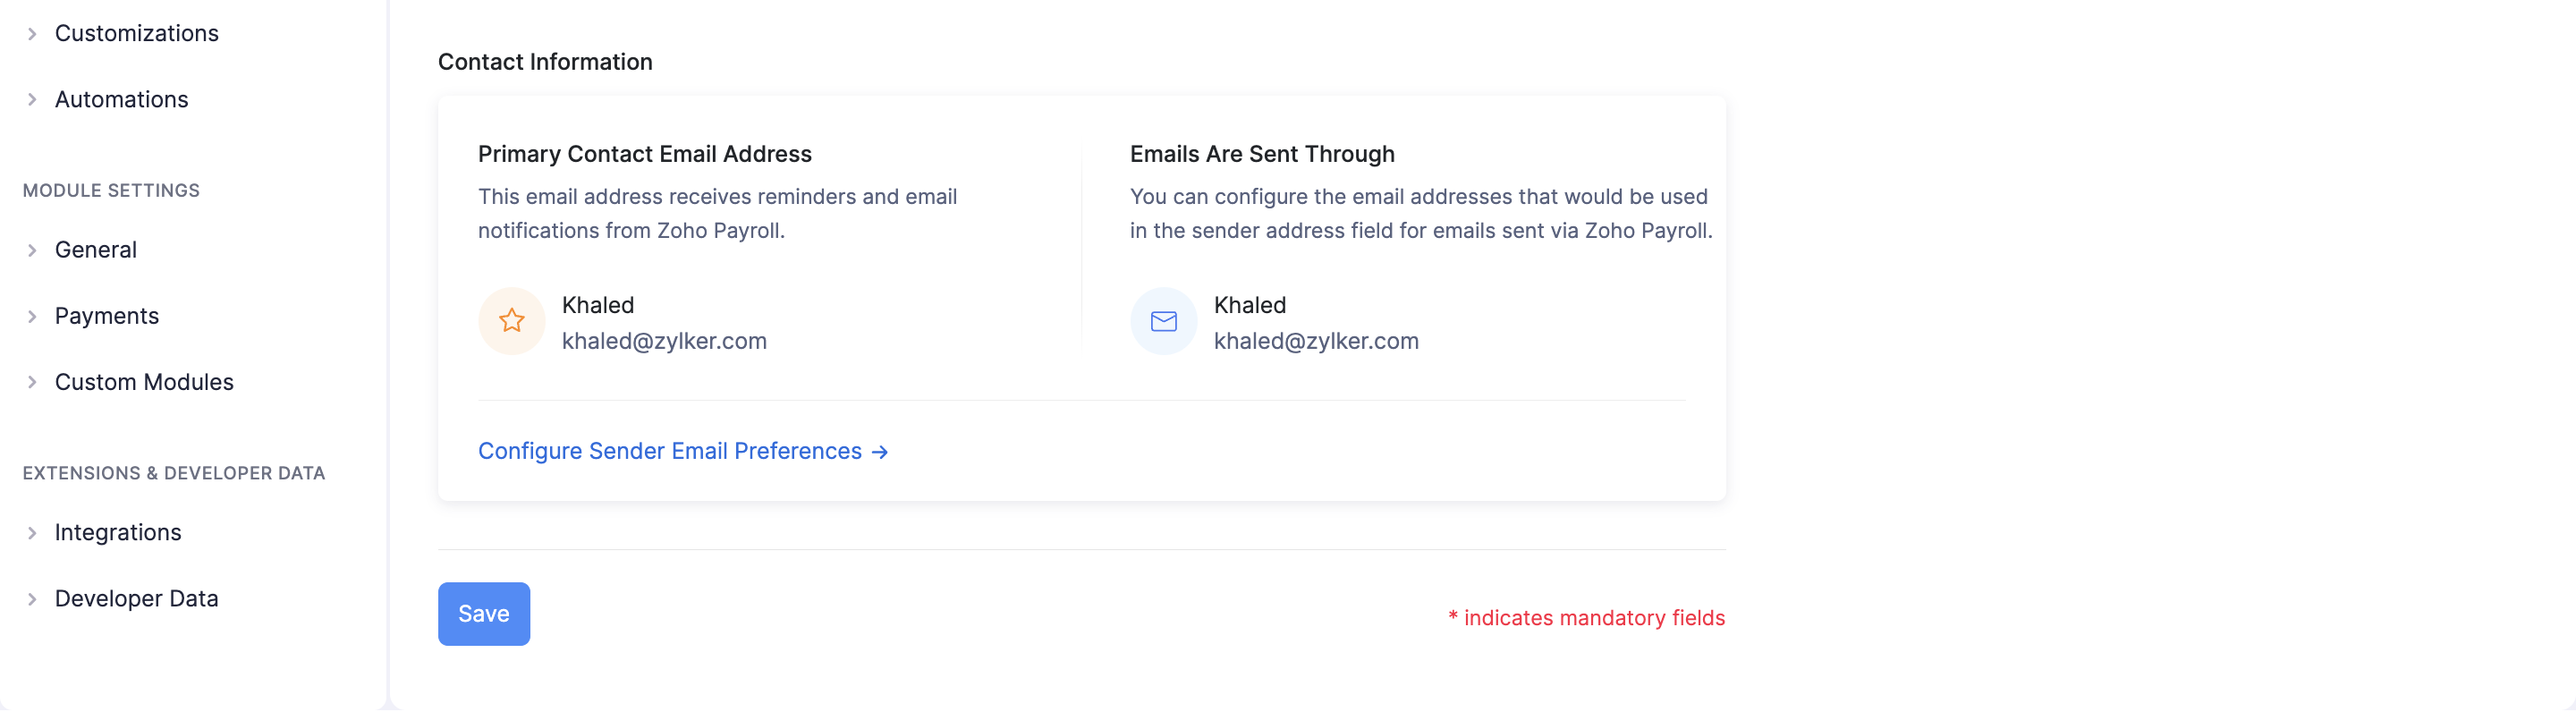2576x712 pixels.
Task: Expand the Automations chevron
Action: [x=32, y=100]
